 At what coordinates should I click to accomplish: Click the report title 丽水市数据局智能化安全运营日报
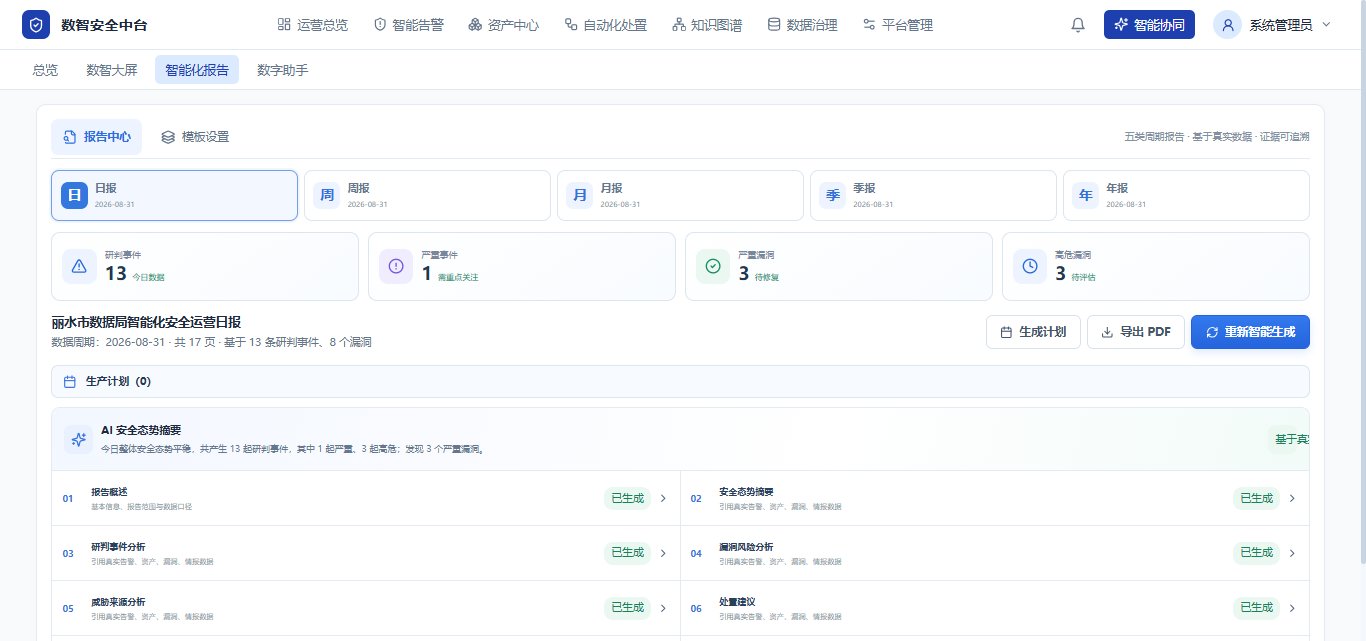click(x=146, y=322)
